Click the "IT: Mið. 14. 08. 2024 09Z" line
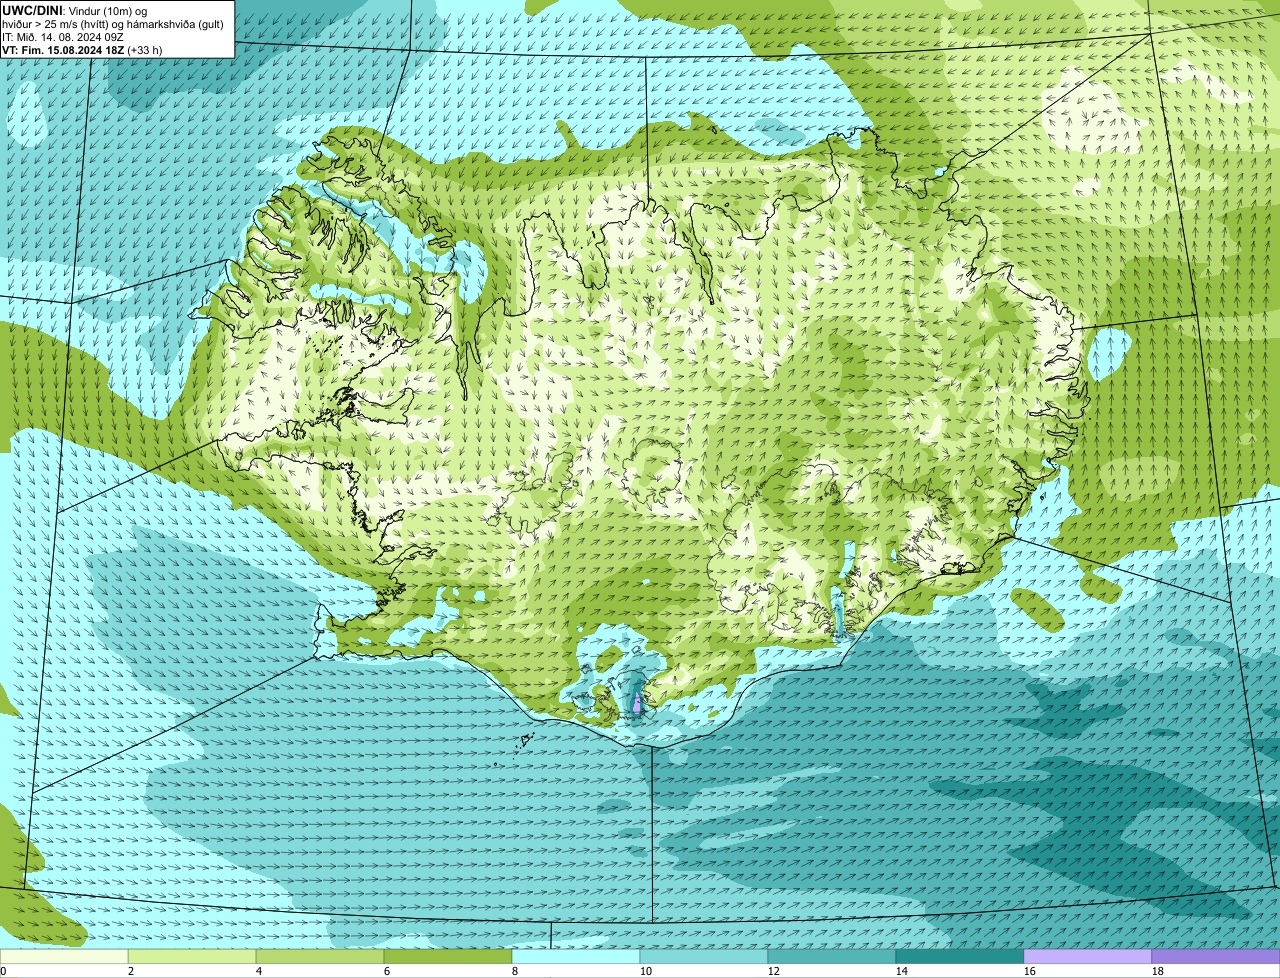 point(63,36)
